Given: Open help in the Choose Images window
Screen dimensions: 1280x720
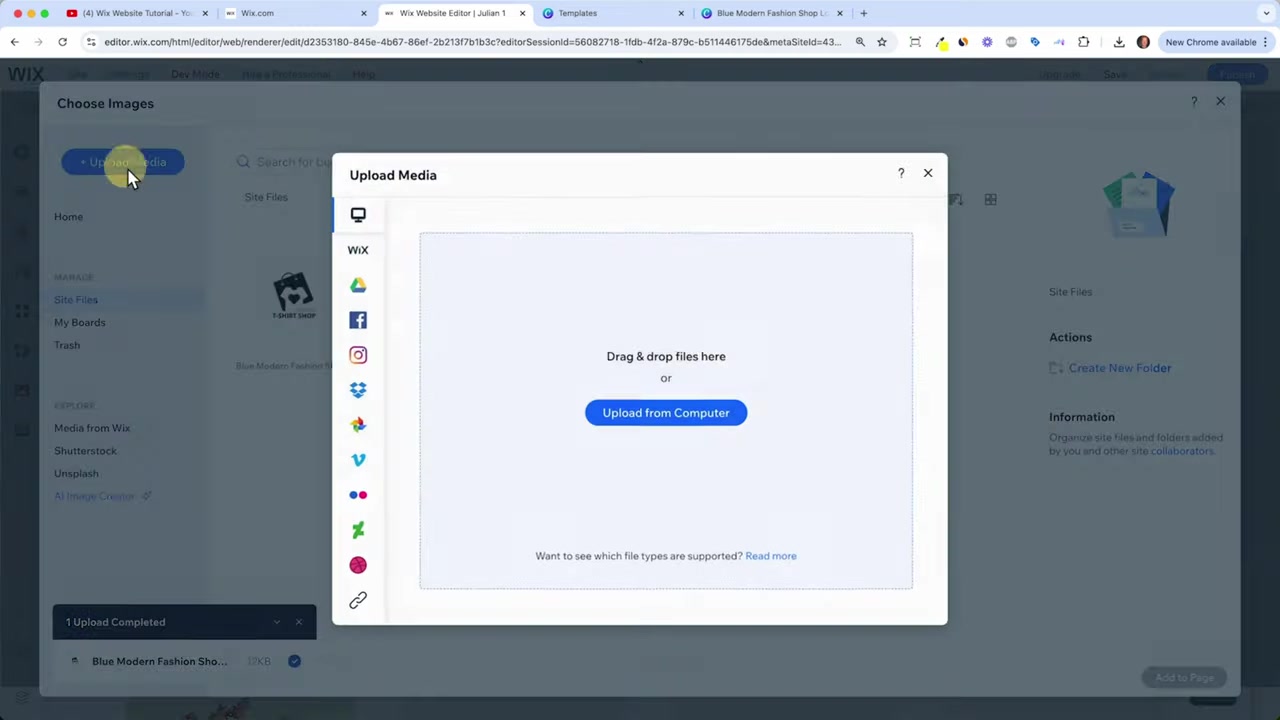Looking at the screenshot, I should 1194,101.
